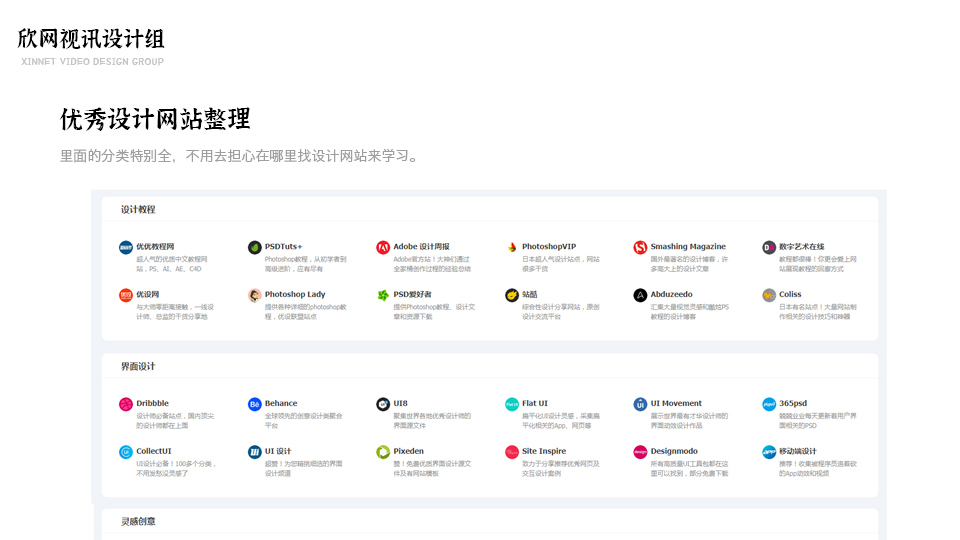
Task: Visit the Abduzeedo link
Action: click(x=671, y=294)
